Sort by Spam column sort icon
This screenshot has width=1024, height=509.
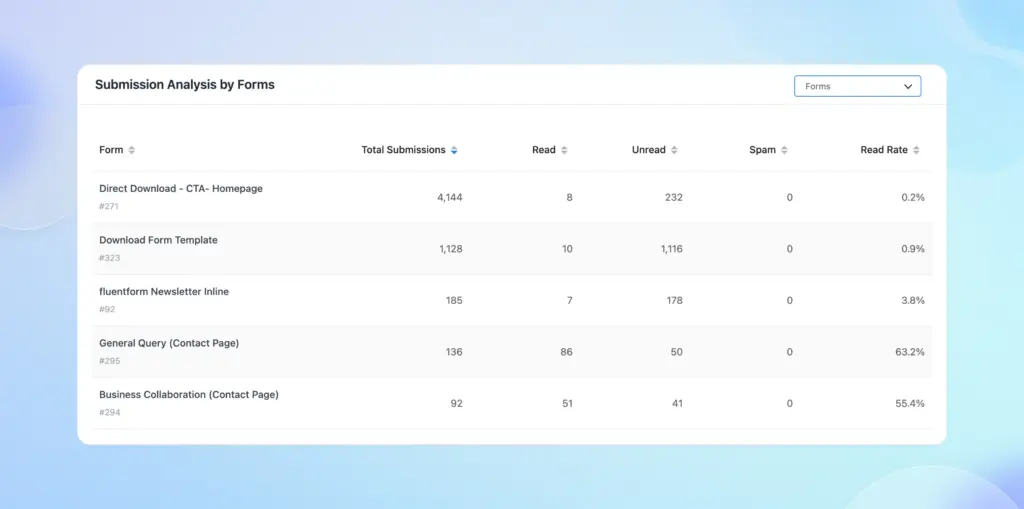pyautogui.click(x=784, y=150)
